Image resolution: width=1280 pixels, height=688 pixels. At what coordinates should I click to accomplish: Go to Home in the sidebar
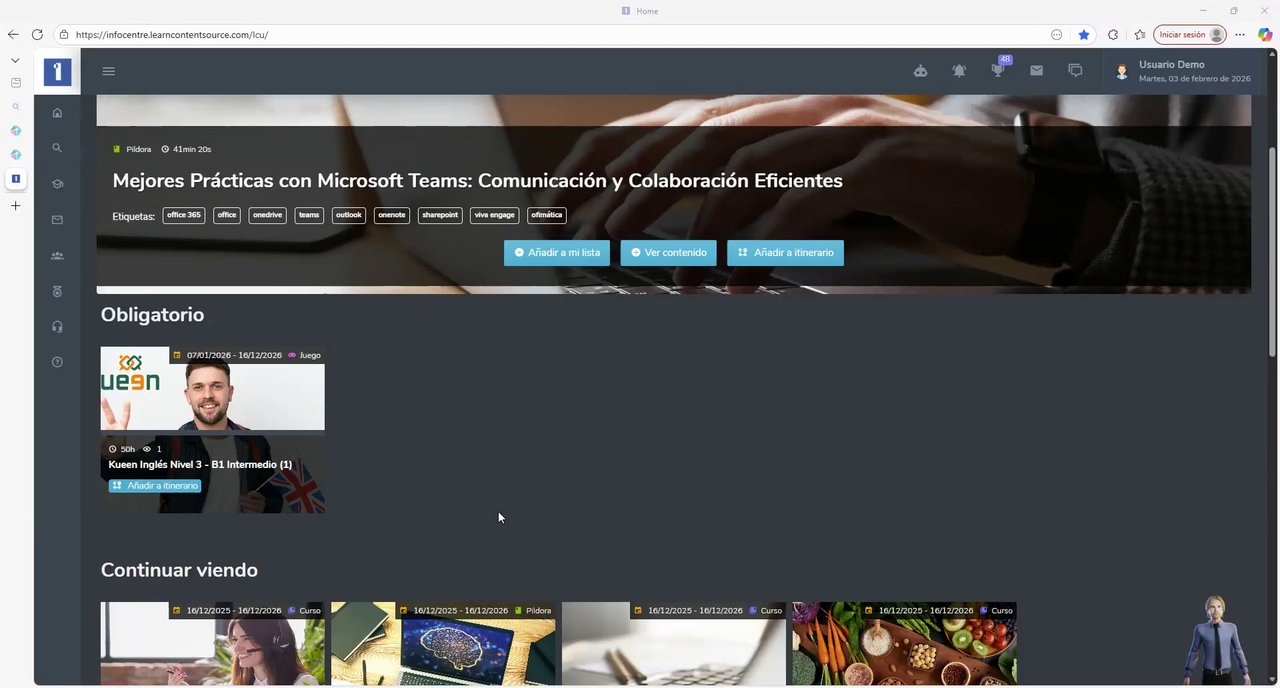click(57, 113)
